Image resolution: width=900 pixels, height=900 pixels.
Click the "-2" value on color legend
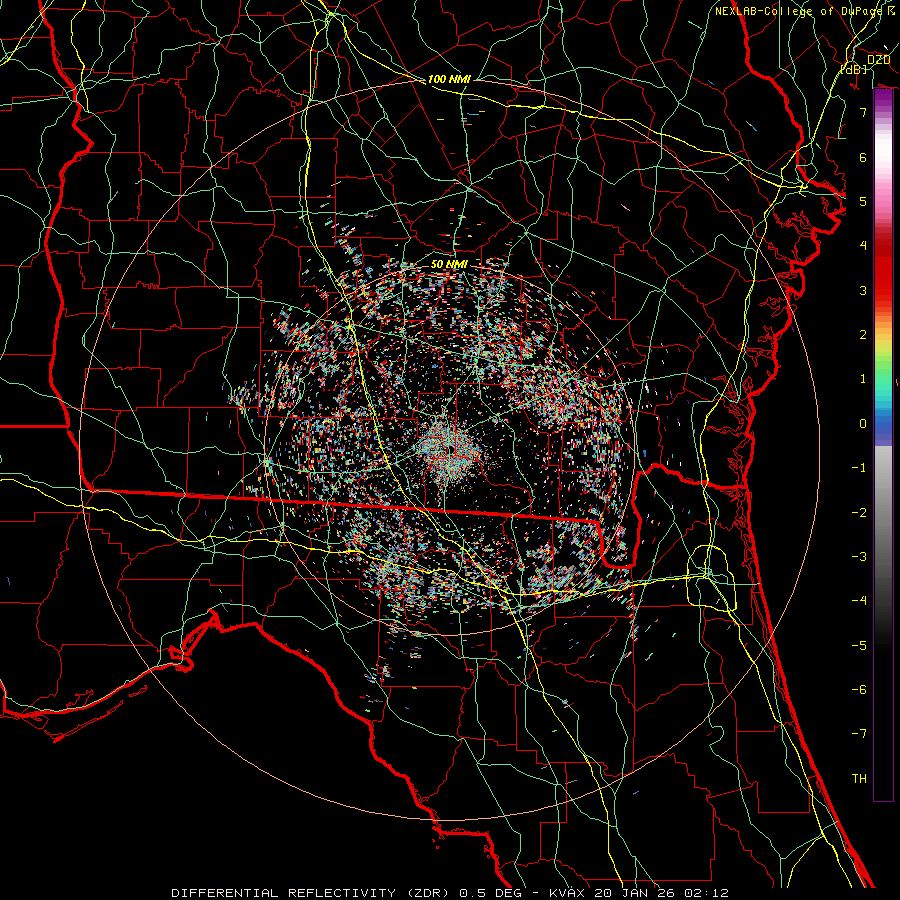(x=859, y=513)
